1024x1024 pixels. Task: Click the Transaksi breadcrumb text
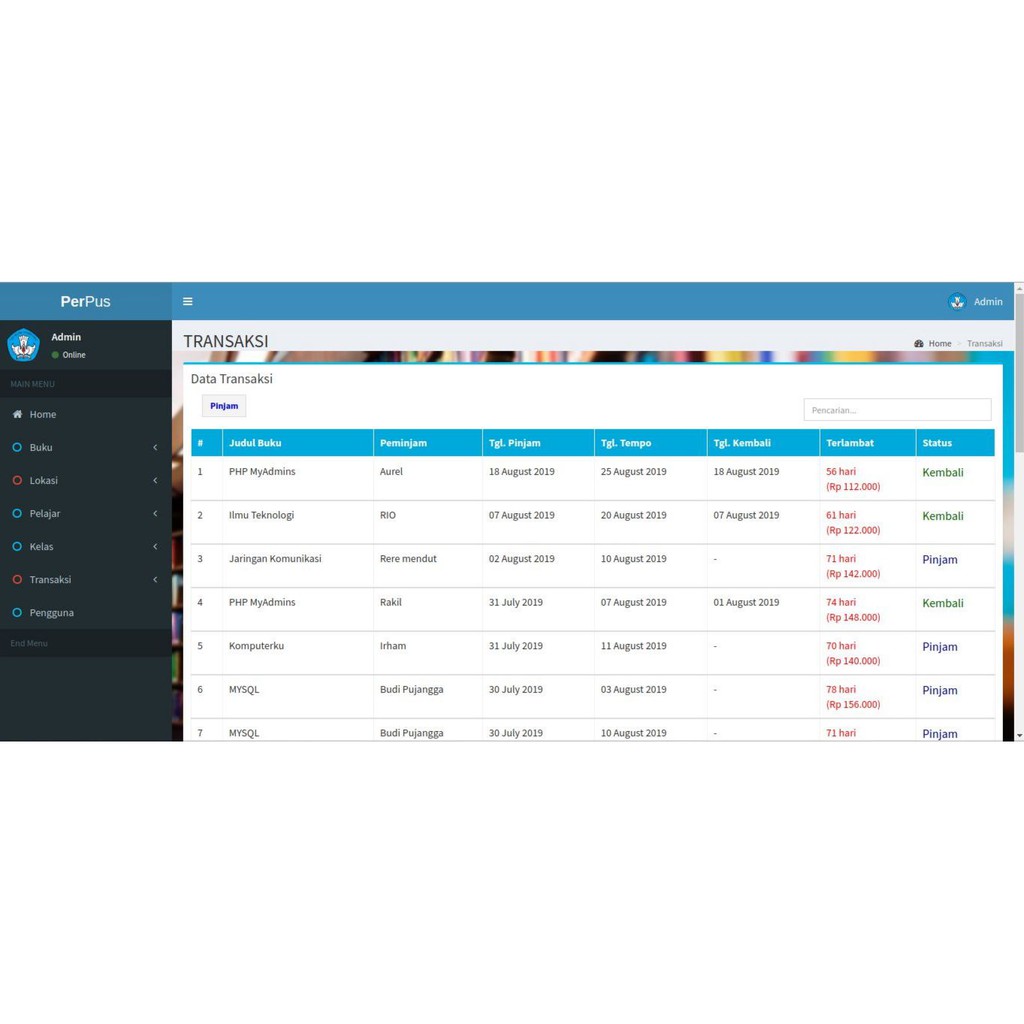click(x=984, y=344)
